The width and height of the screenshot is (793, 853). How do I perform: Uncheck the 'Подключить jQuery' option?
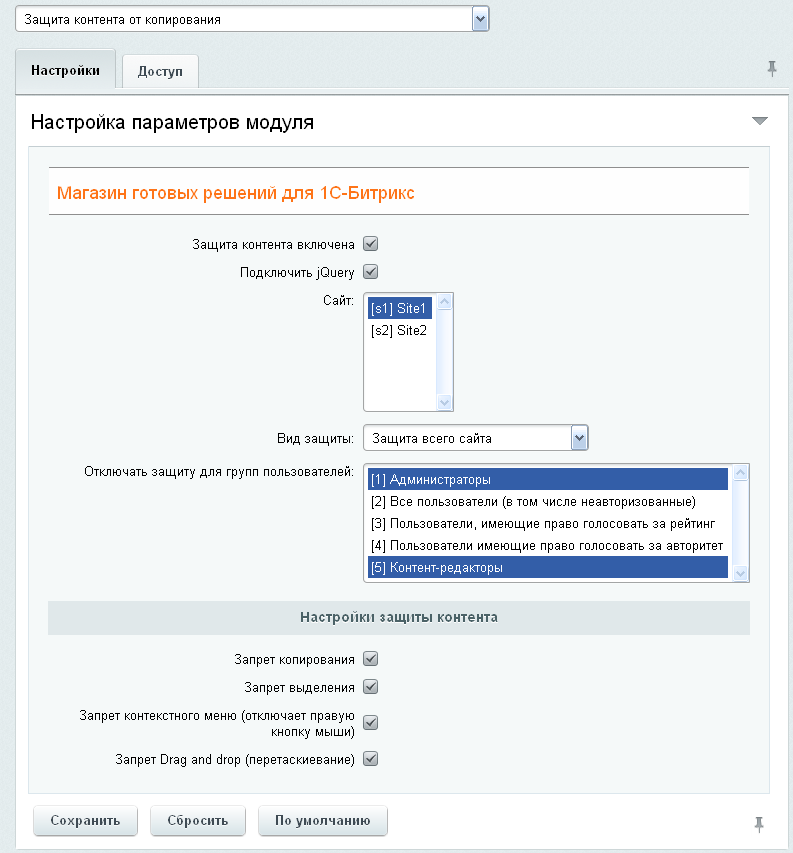[x=370, y=271]
